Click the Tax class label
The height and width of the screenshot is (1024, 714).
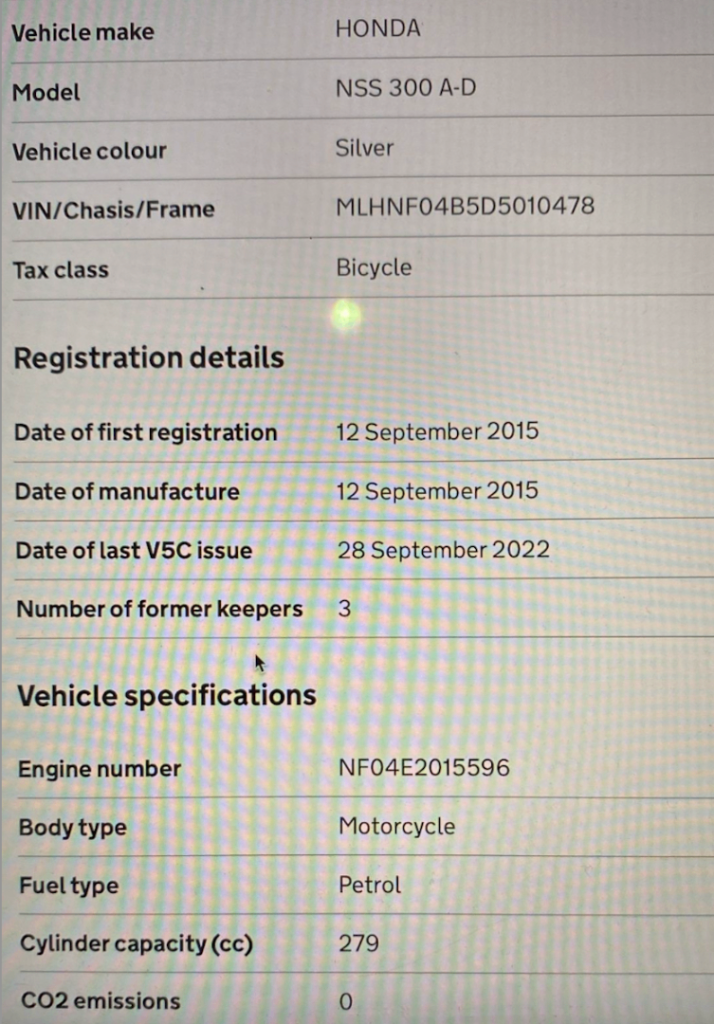click(61, 270)
